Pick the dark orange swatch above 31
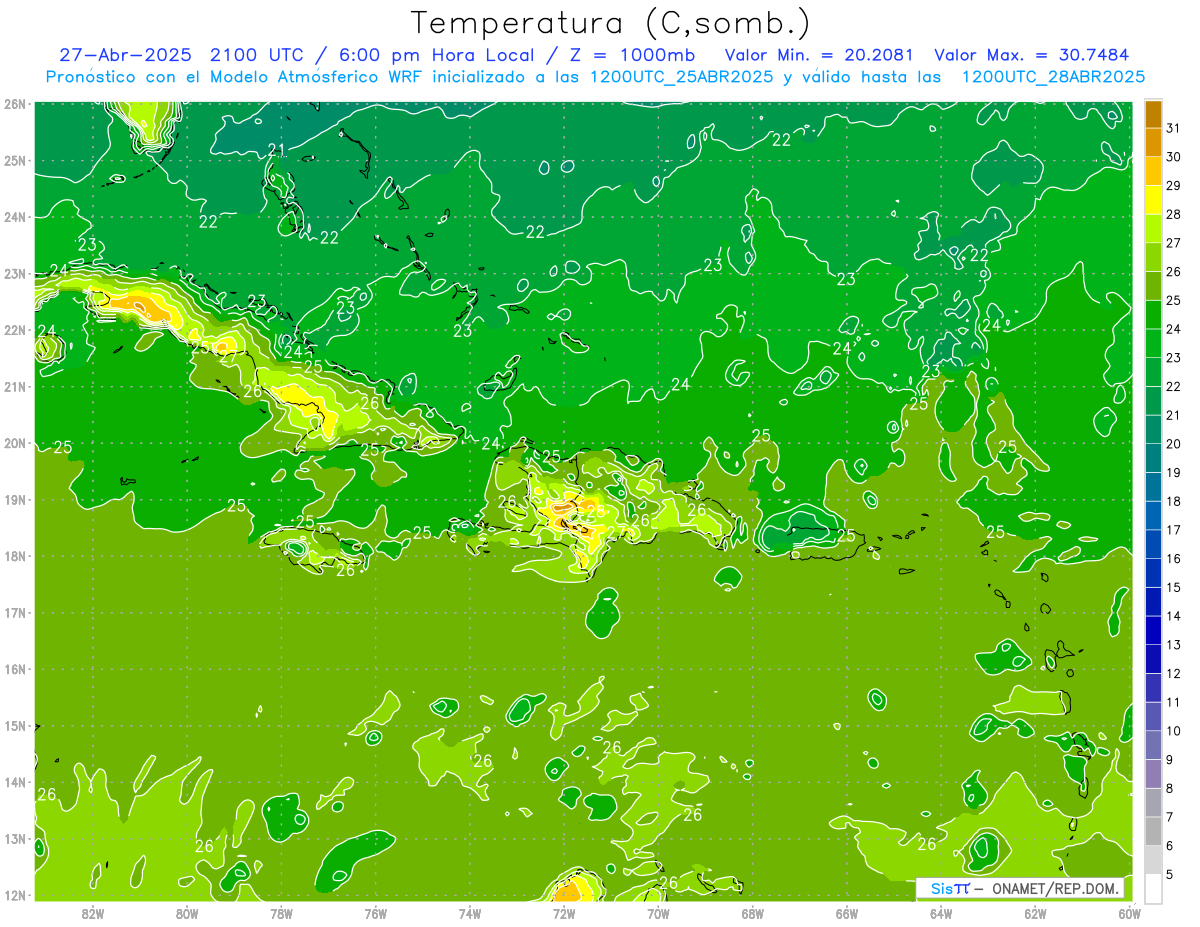The width and height of the screenshot is (1200, 927). (1153, 114)
